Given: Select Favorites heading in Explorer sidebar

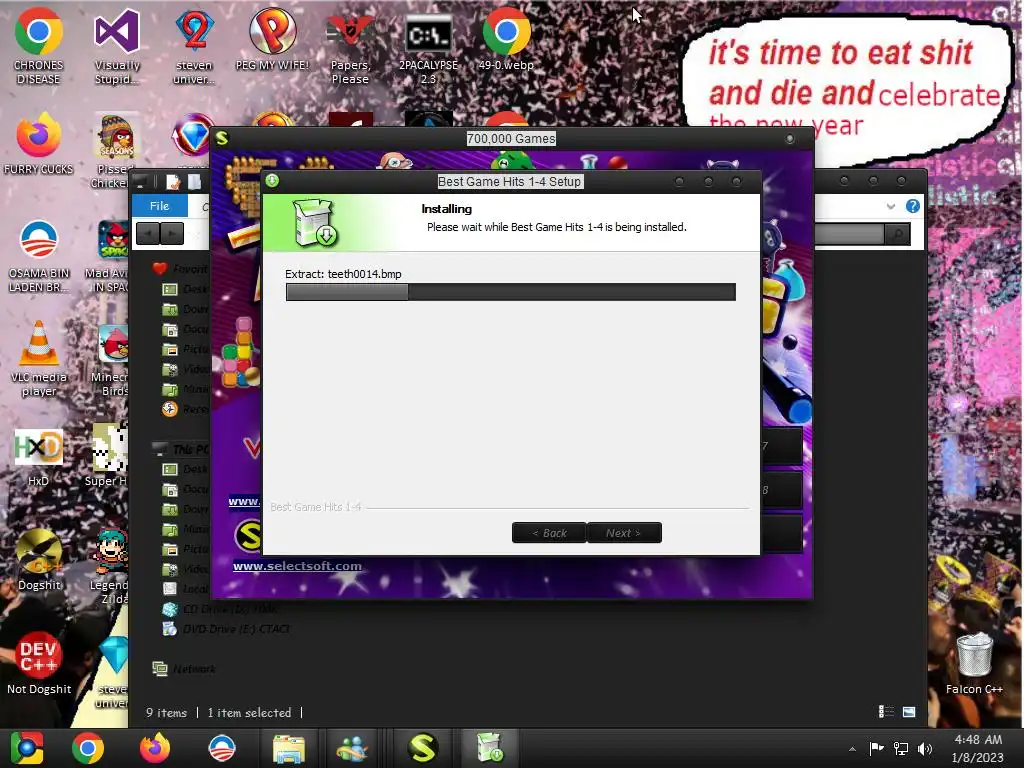Looking at the screenshot, I should (x=180, y=268).
